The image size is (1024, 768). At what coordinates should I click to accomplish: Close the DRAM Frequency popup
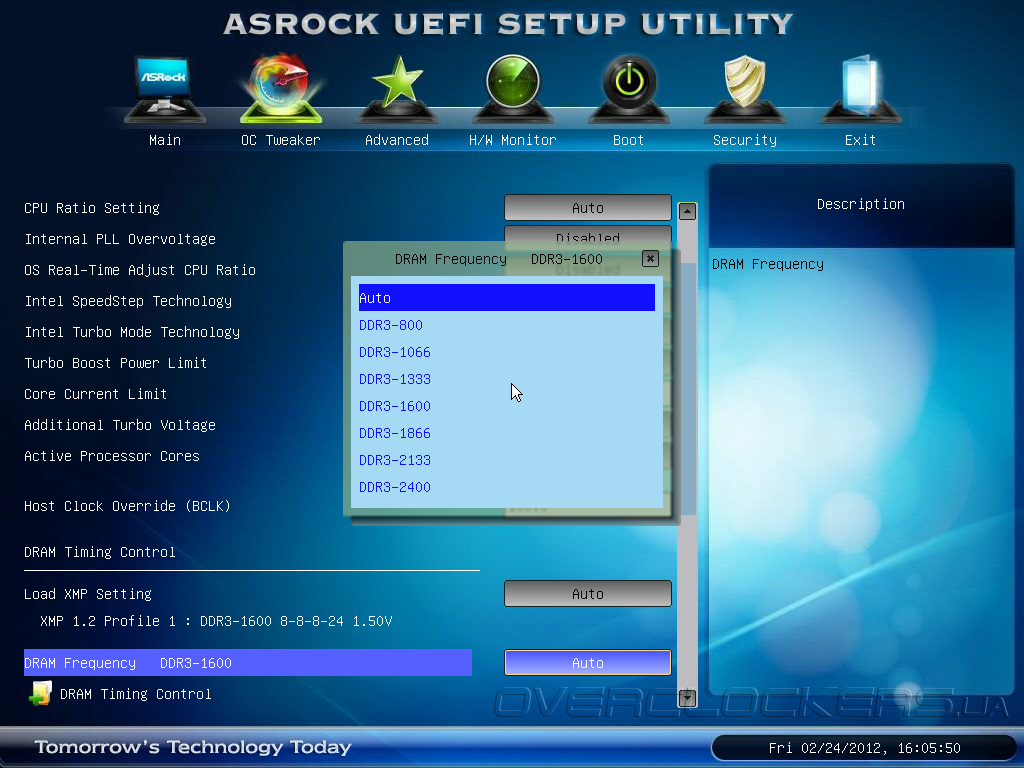pos(650,259)
